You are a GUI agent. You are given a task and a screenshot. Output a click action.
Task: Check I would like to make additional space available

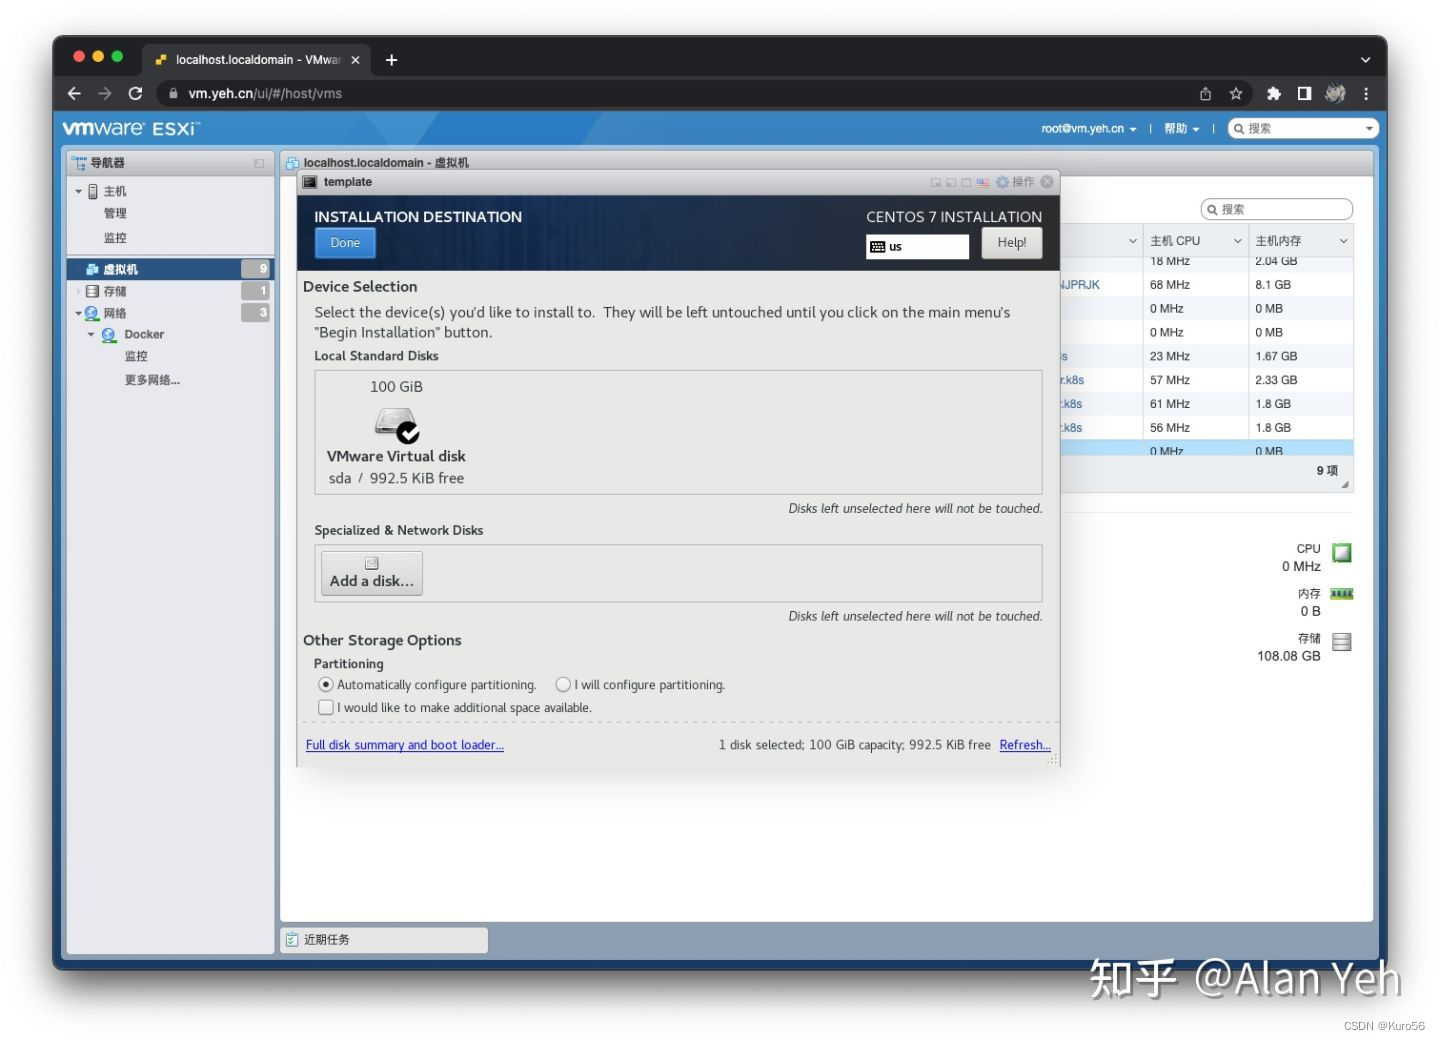[325, 707]
